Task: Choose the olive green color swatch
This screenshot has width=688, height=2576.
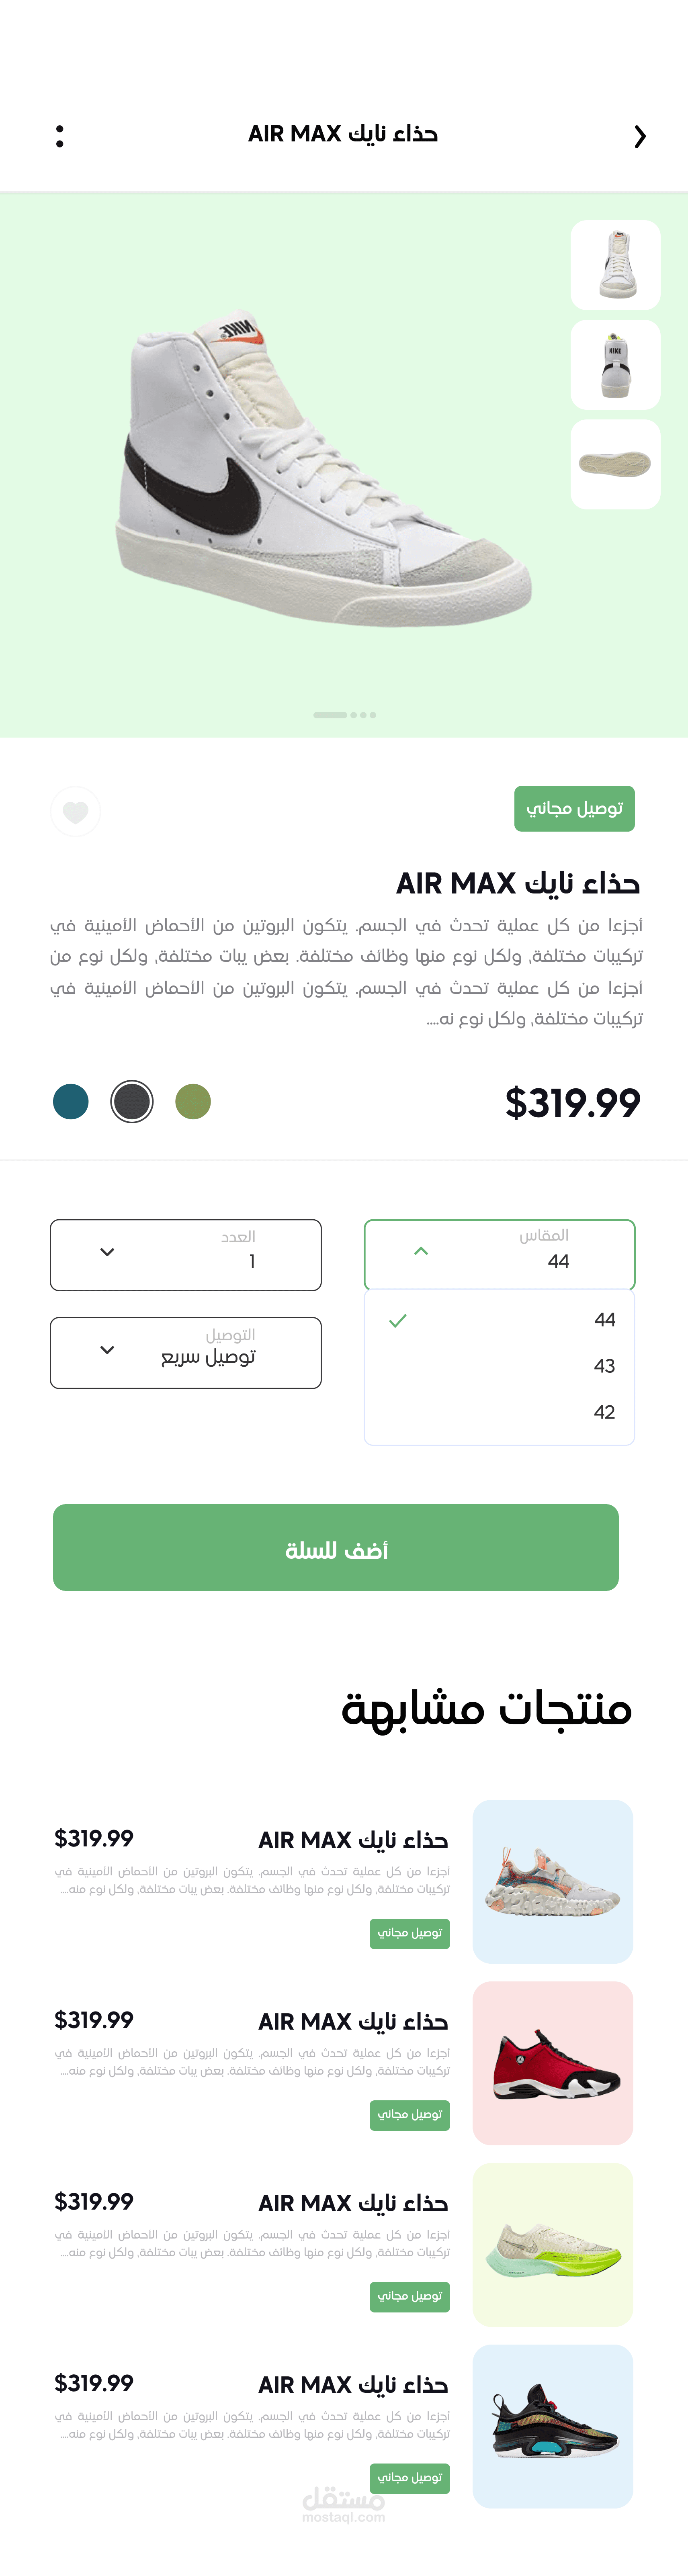Action: [x=193, y=1101]
